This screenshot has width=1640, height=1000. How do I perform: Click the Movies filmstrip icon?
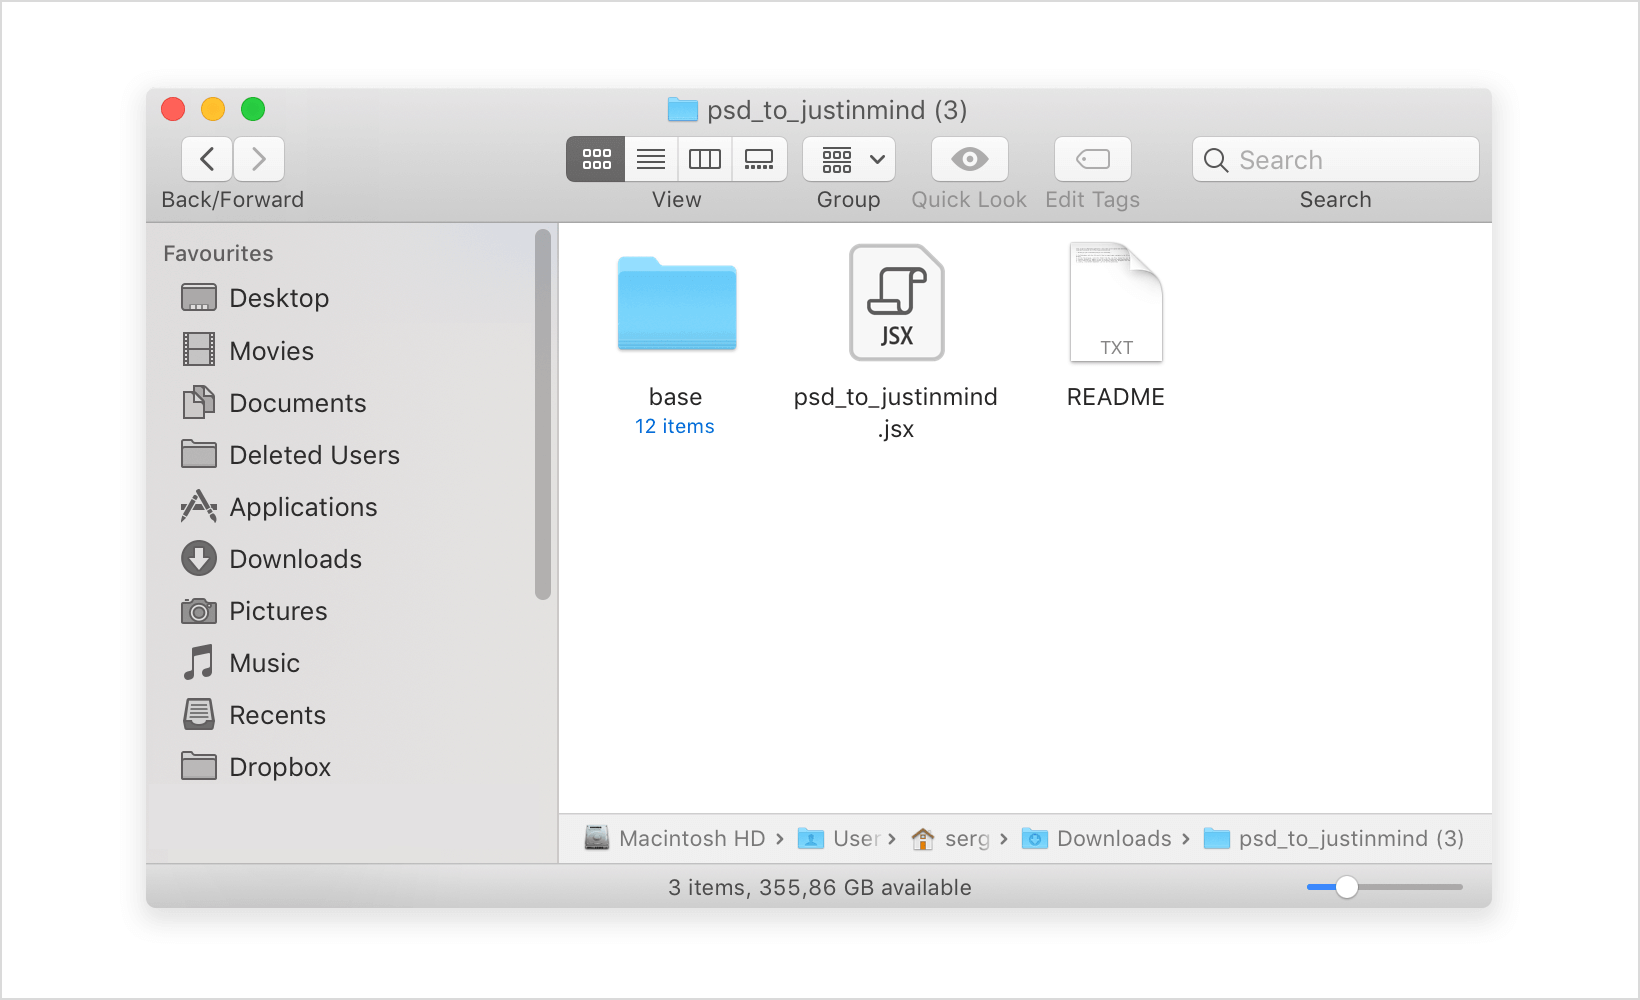click(x=199, y=349)
